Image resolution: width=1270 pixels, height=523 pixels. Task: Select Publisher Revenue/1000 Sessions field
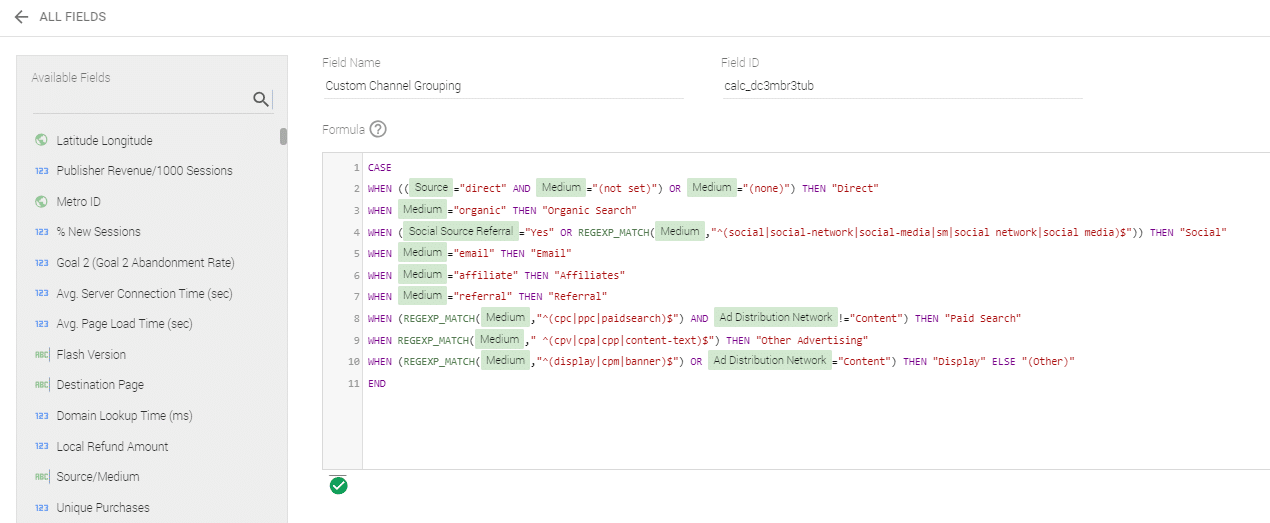[x=144, y=171]
